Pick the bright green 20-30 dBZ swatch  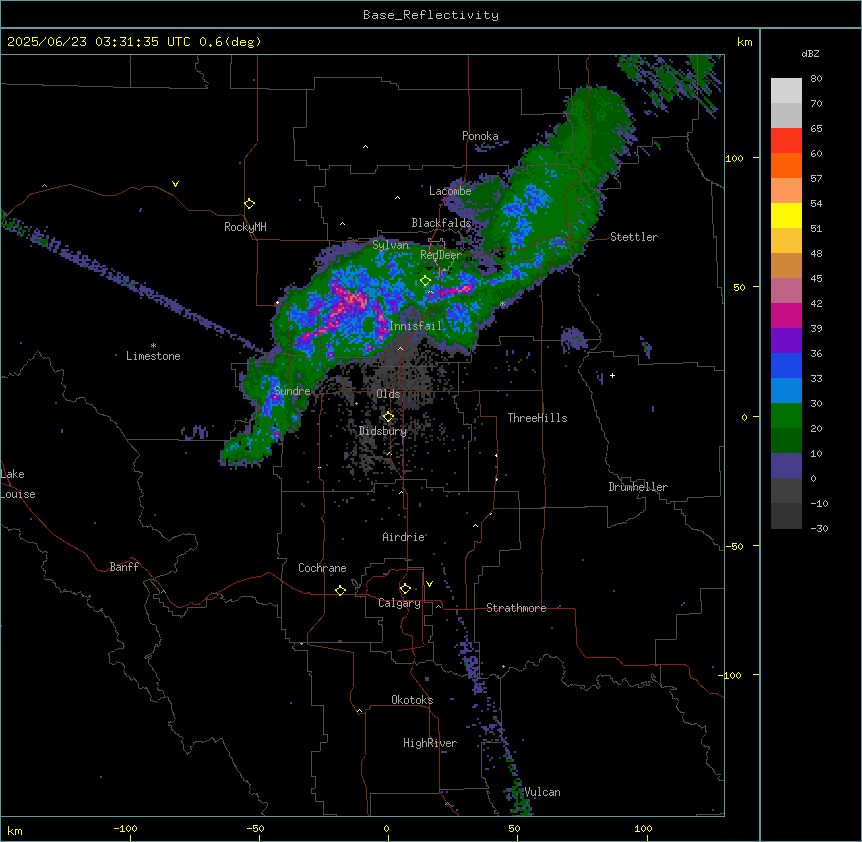click(x=786, y=416)
